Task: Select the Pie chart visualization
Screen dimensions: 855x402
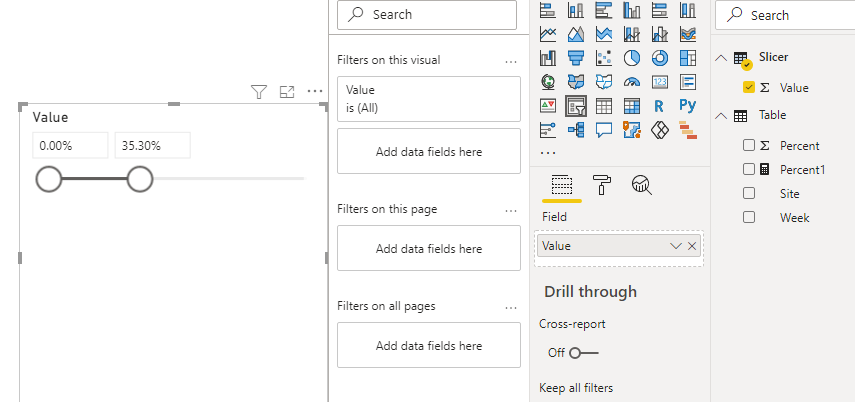Action: coord(632,57)
